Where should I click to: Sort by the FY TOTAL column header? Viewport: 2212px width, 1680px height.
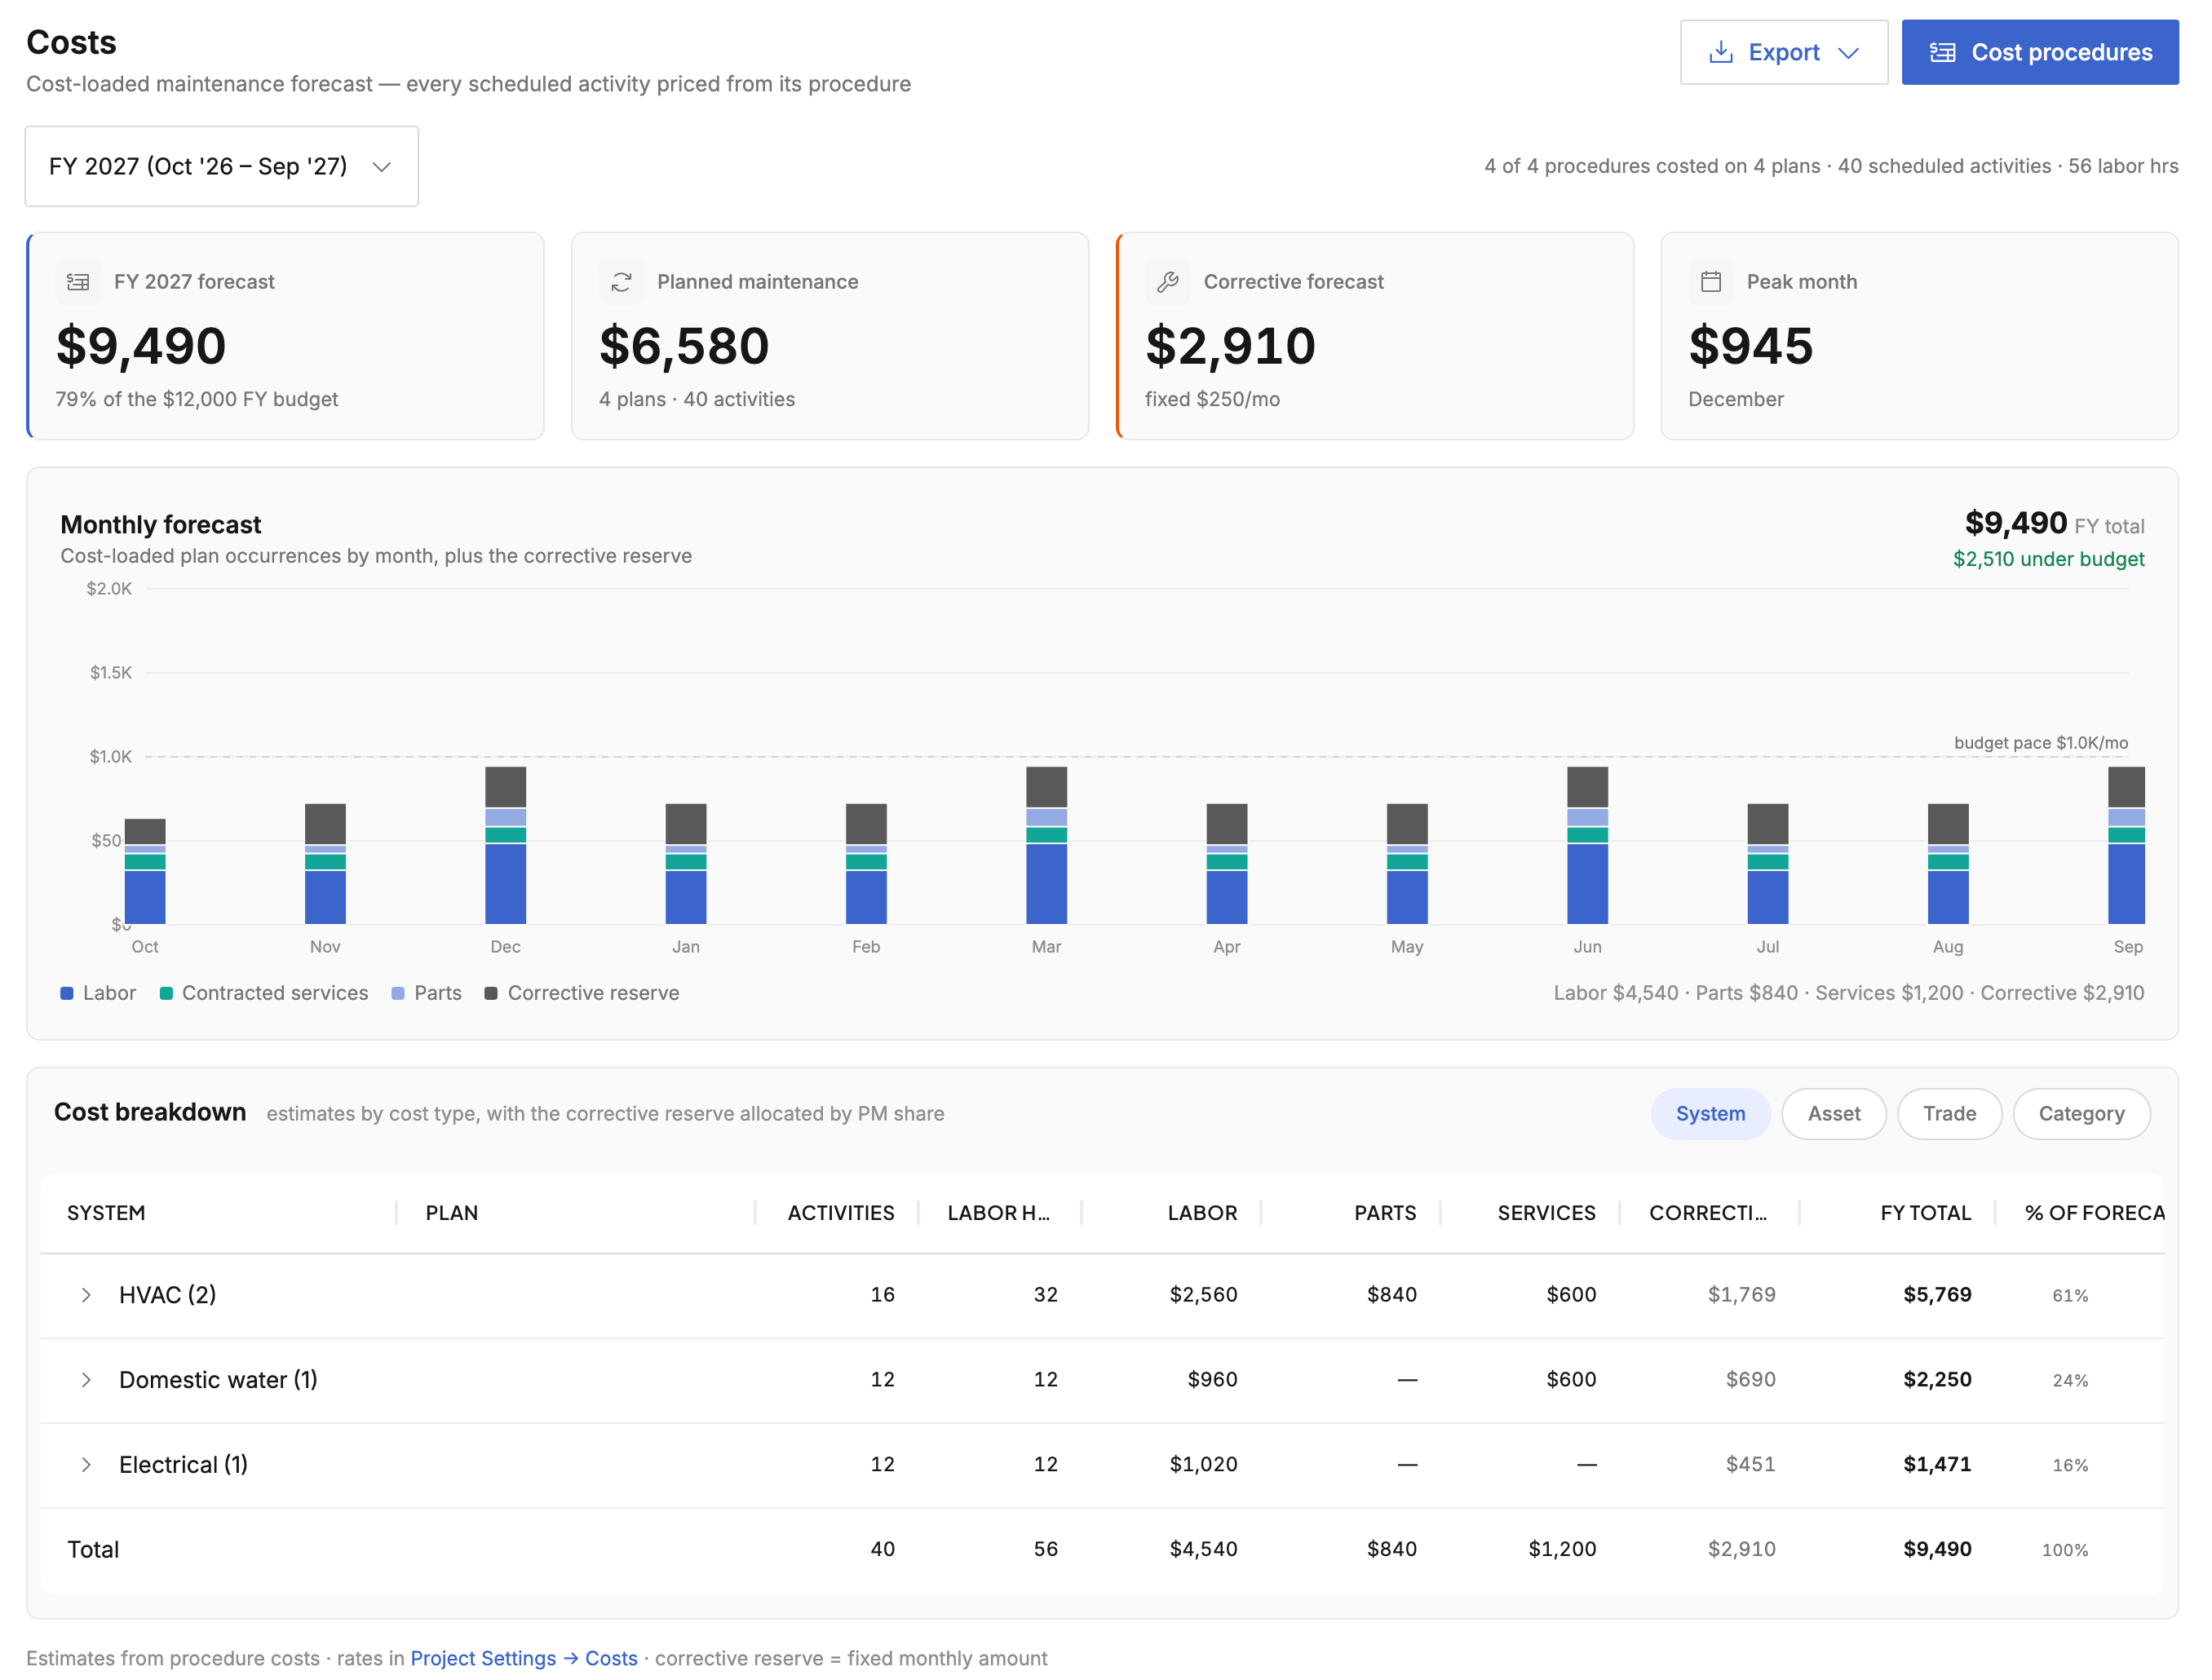tap(1925, 1213)
